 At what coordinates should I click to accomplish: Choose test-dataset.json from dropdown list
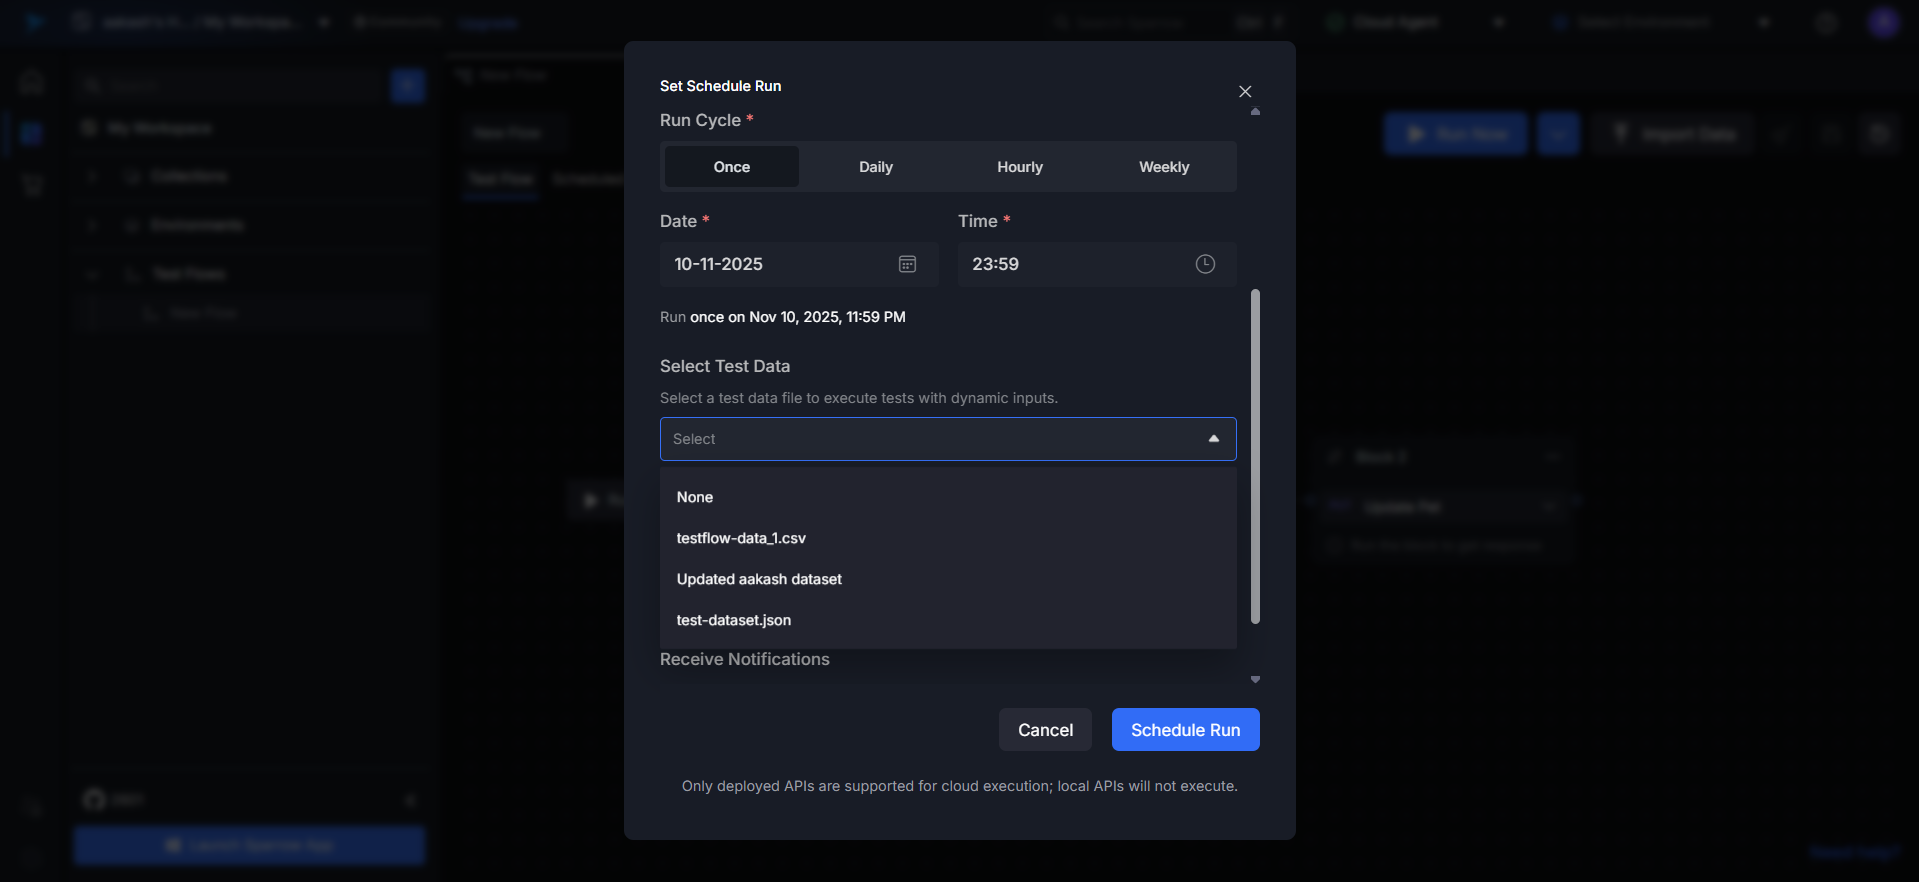click(x=734, y=620)
